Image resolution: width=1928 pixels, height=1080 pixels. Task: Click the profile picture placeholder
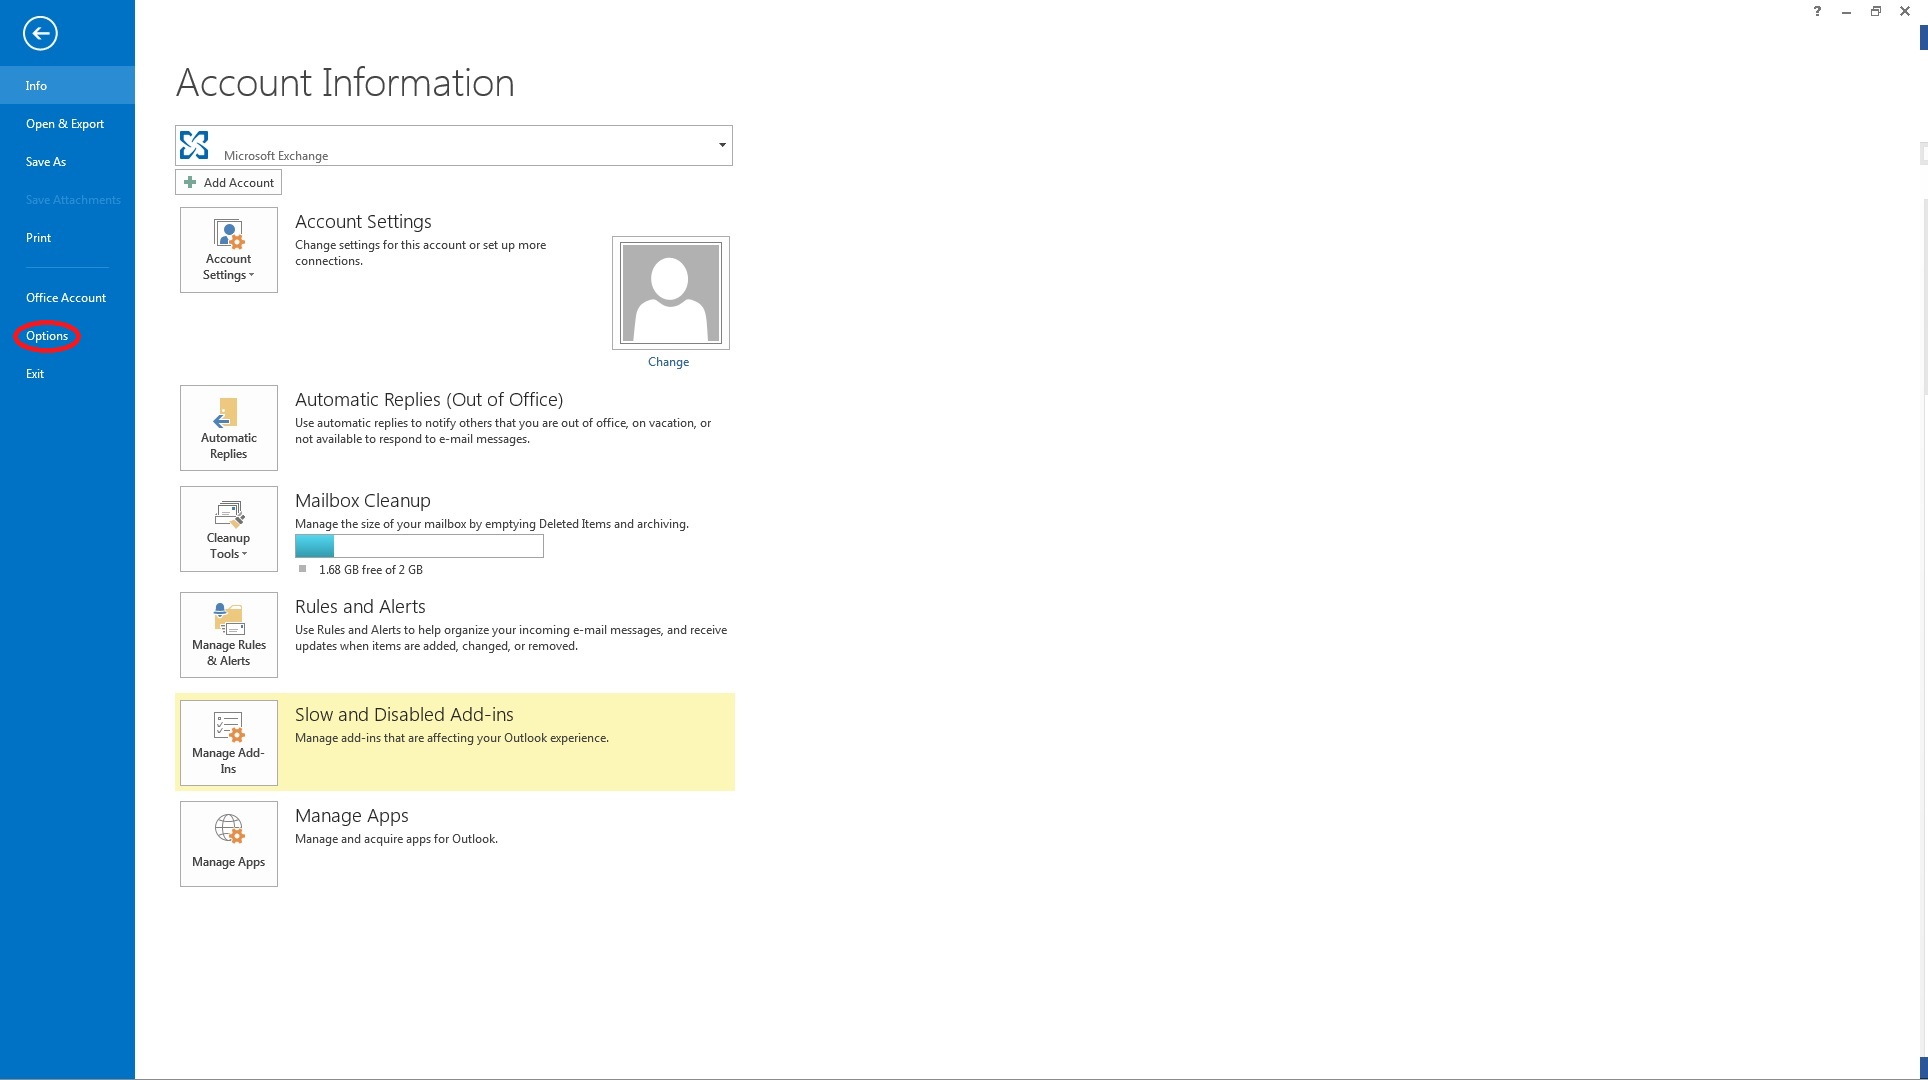pyautogui.click(x=671, y=293)
